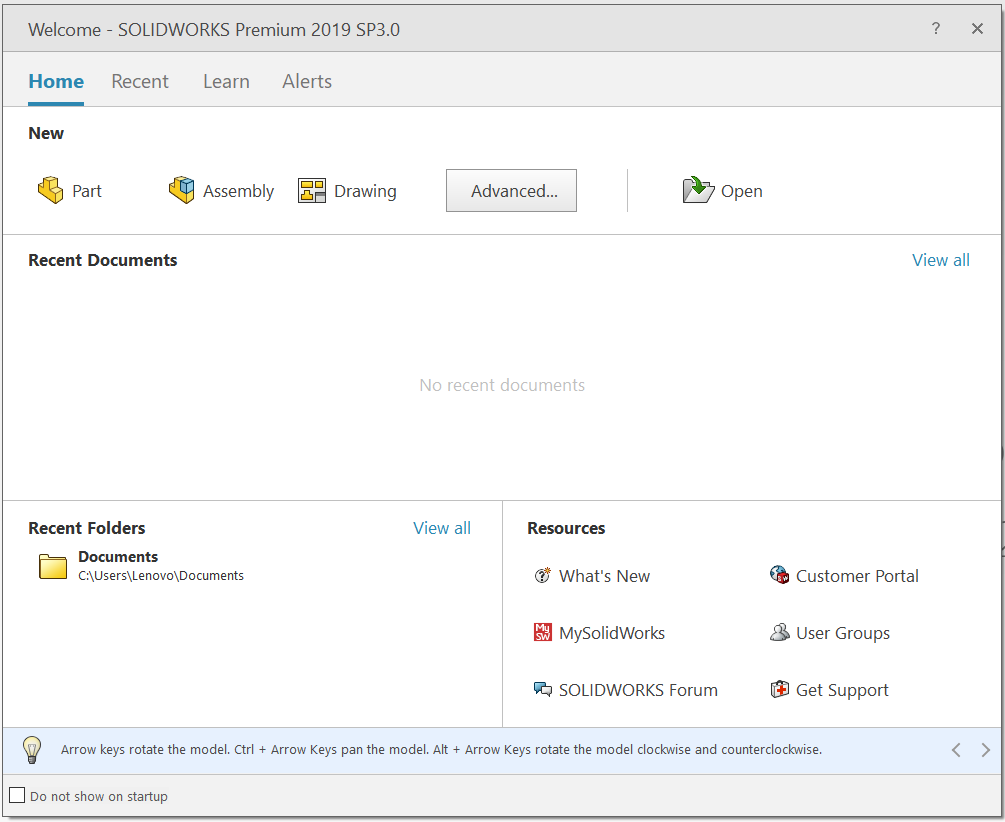Click View all for Recent Documents
Viewport: 1005px width, 822px height.
940,260
